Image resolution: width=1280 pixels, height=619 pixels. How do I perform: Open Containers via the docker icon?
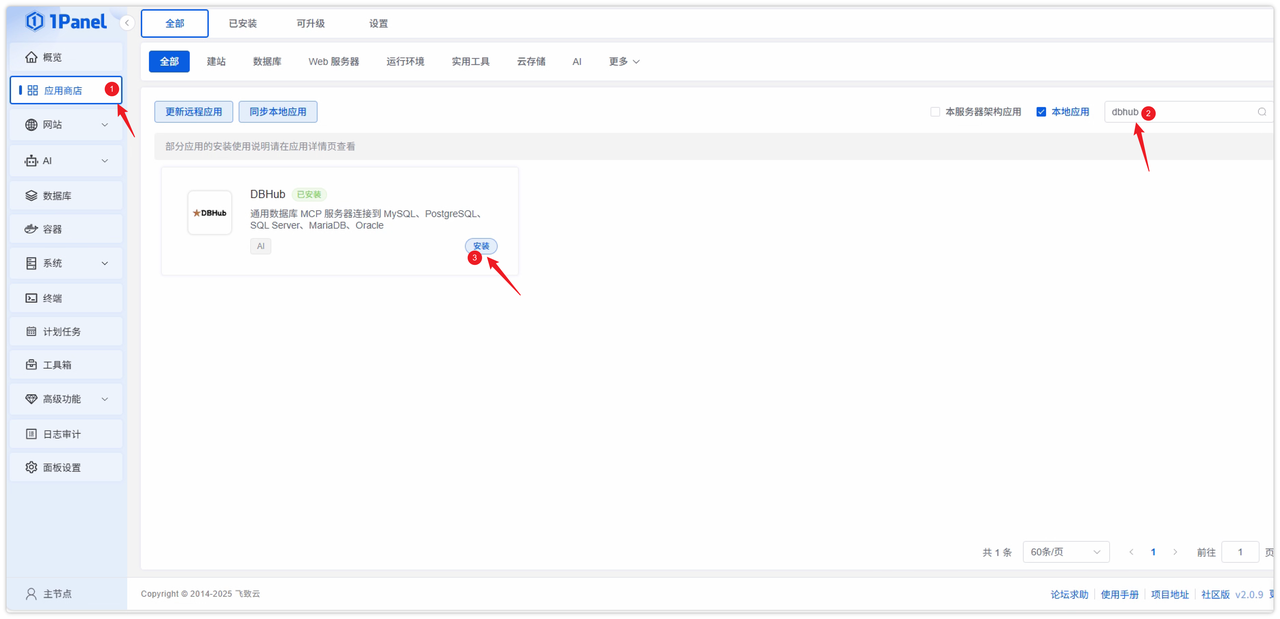coord(31,229)
